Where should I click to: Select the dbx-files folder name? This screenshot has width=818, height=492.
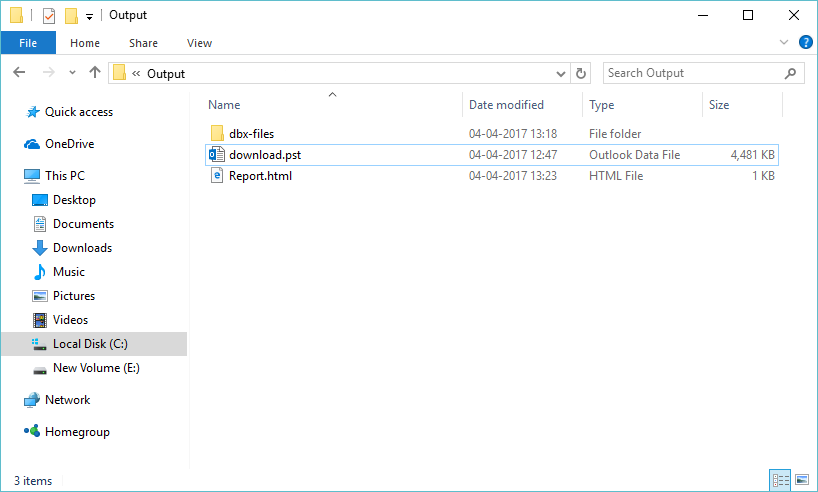pos(251,134)
